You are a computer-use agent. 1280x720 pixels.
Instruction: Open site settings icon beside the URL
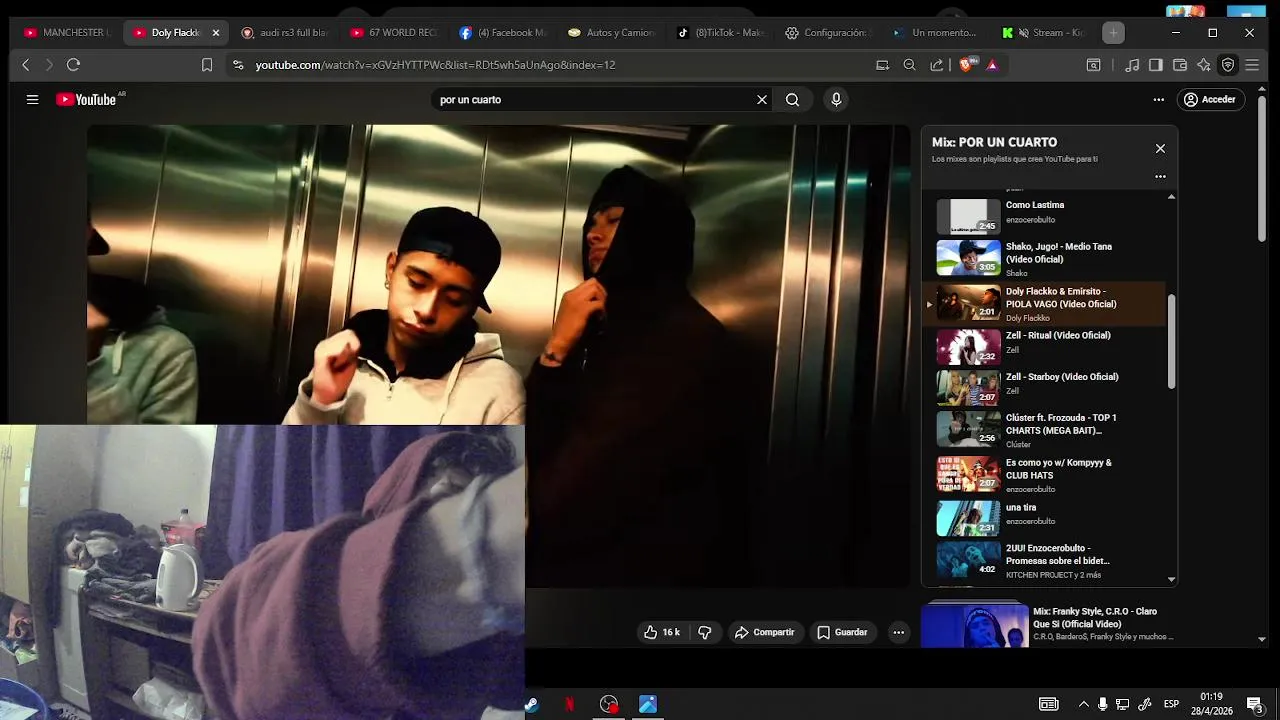click(237, 65)
